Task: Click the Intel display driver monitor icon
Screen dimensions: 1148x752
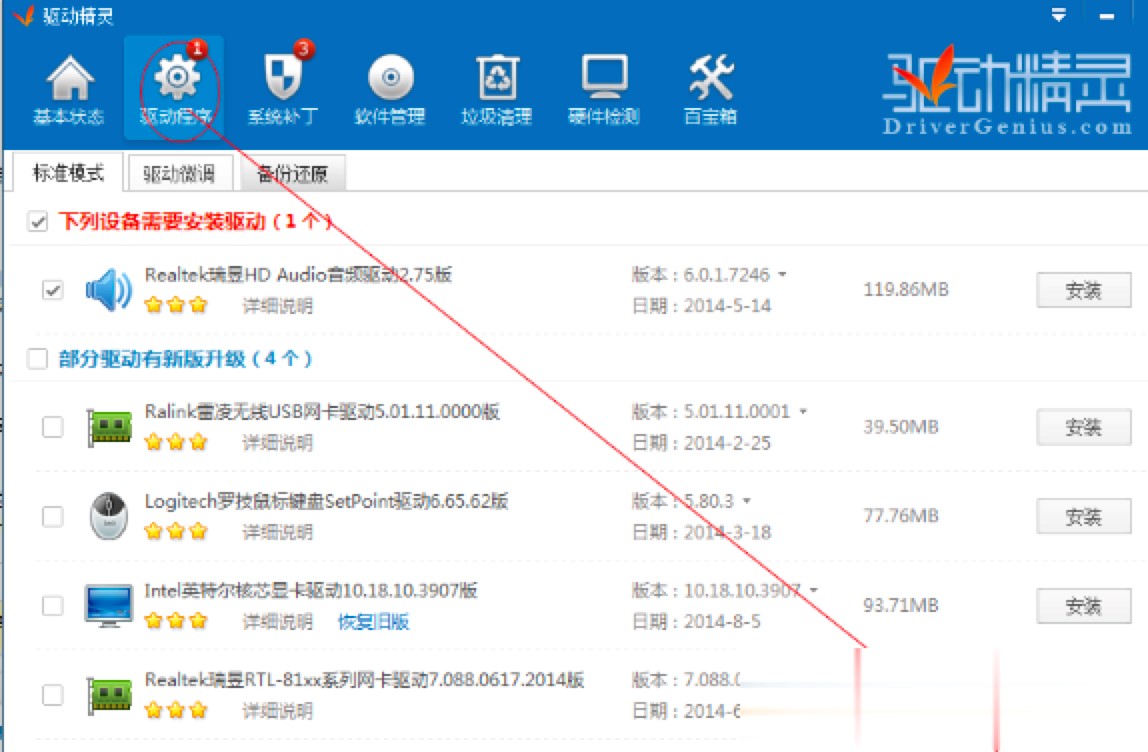Action: [108, 605]
